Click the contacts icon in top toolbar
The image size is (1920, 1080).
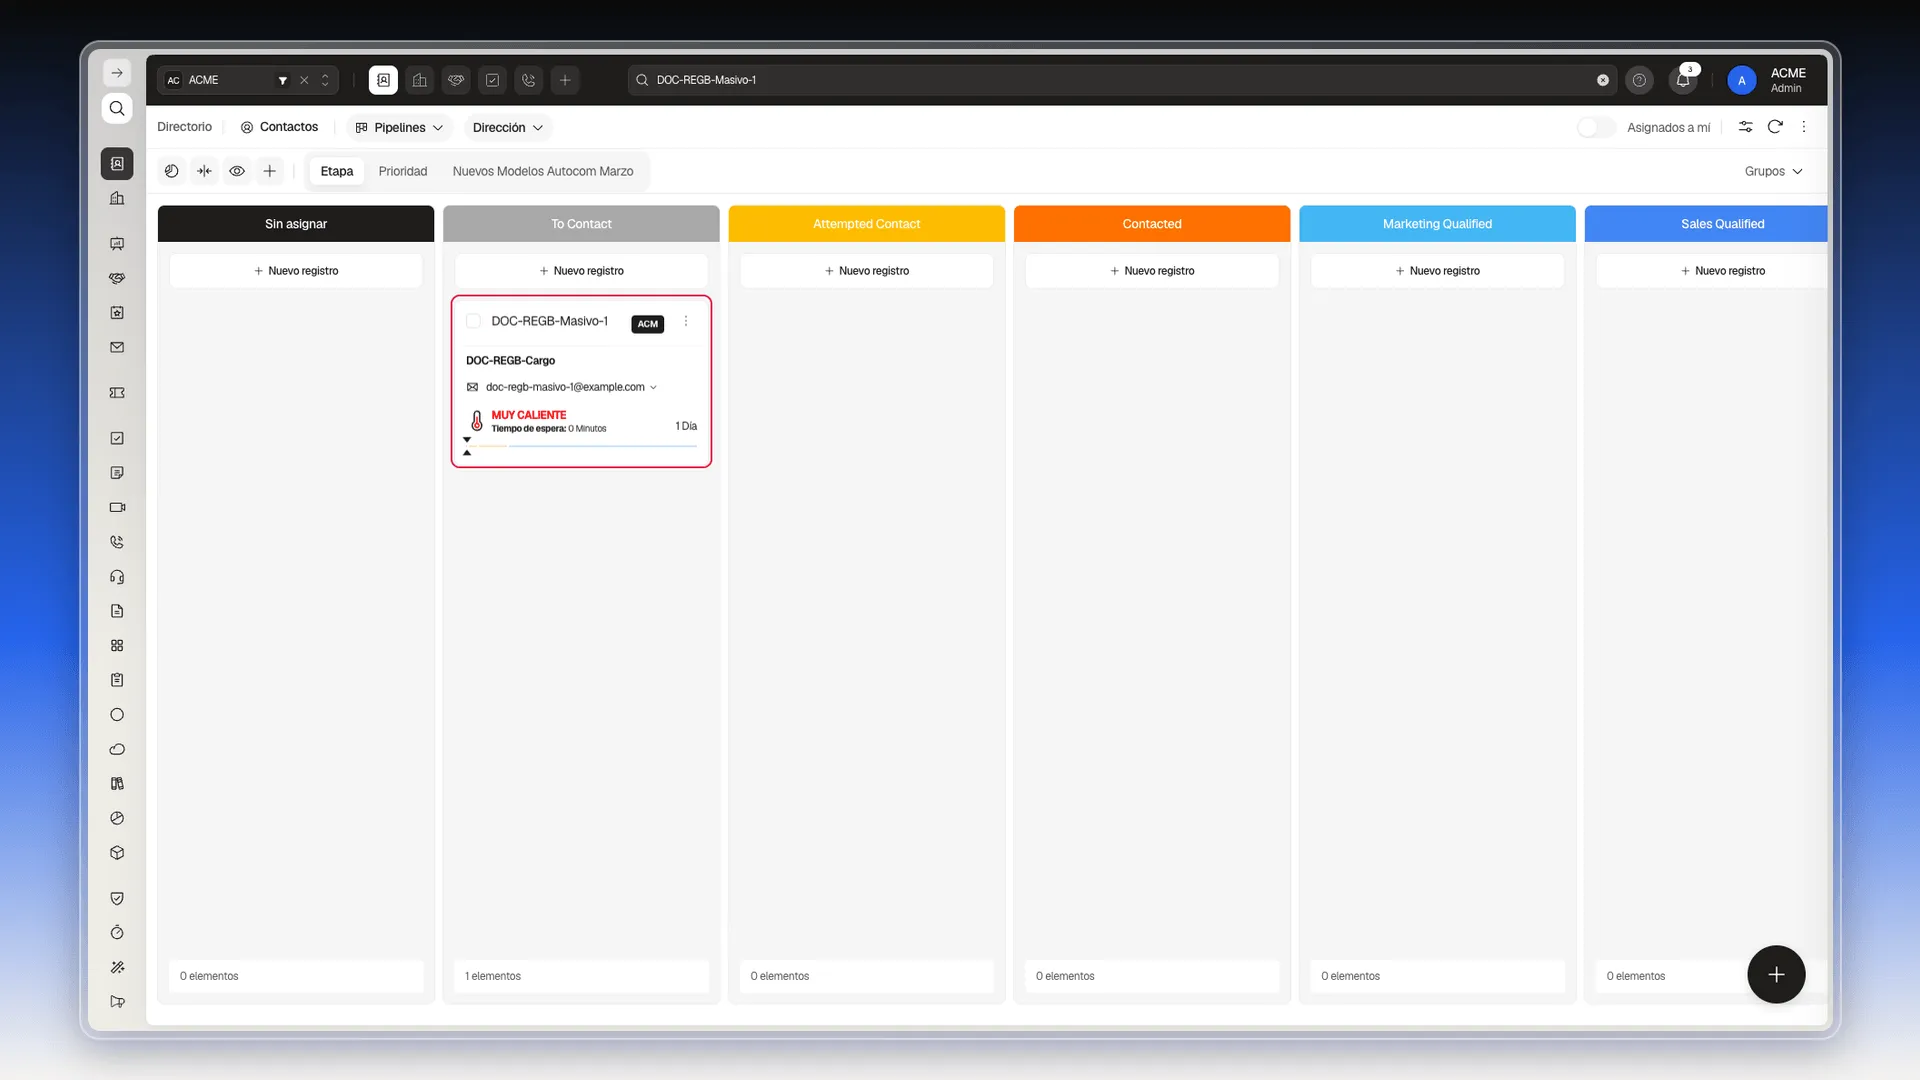coord(383,80)
